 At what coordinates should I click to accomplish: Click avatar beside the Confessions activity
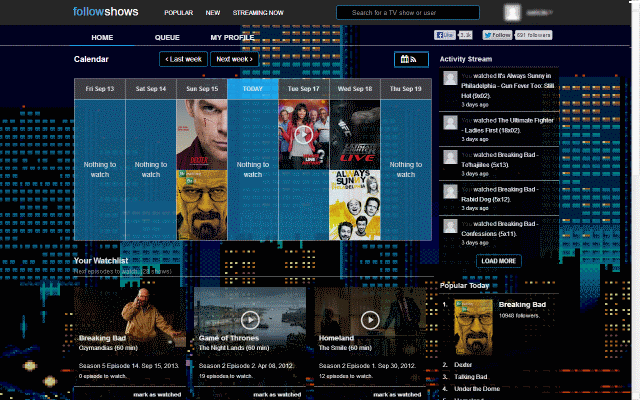(x=451, y=226)
